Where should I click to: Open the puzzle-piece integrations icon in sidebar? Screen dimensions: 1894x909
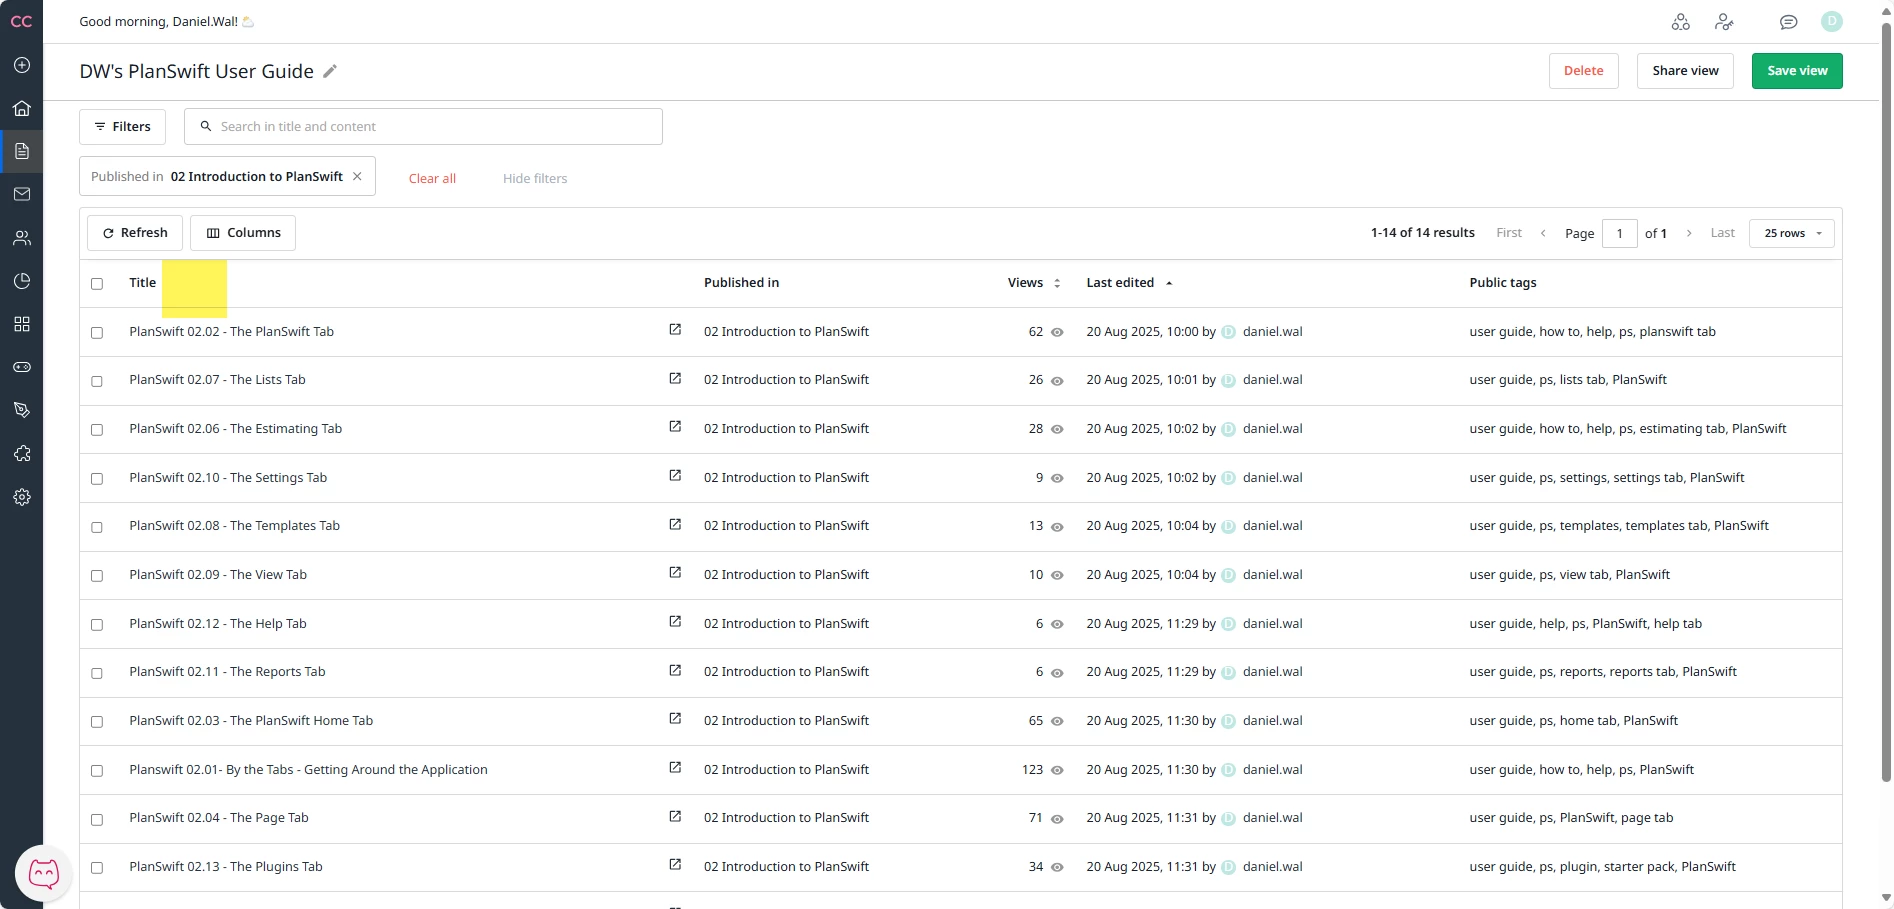tap(22, 454)
